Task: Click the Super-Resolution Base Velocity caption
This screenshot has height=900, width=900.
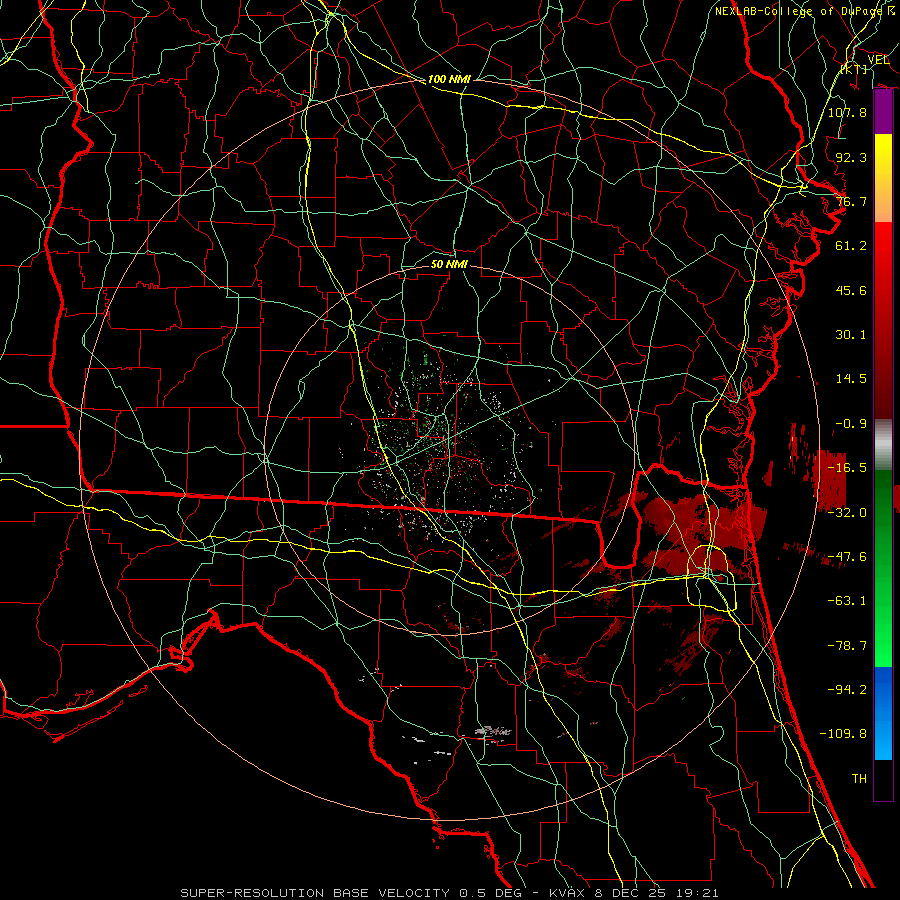Action: tap(449, 893)
